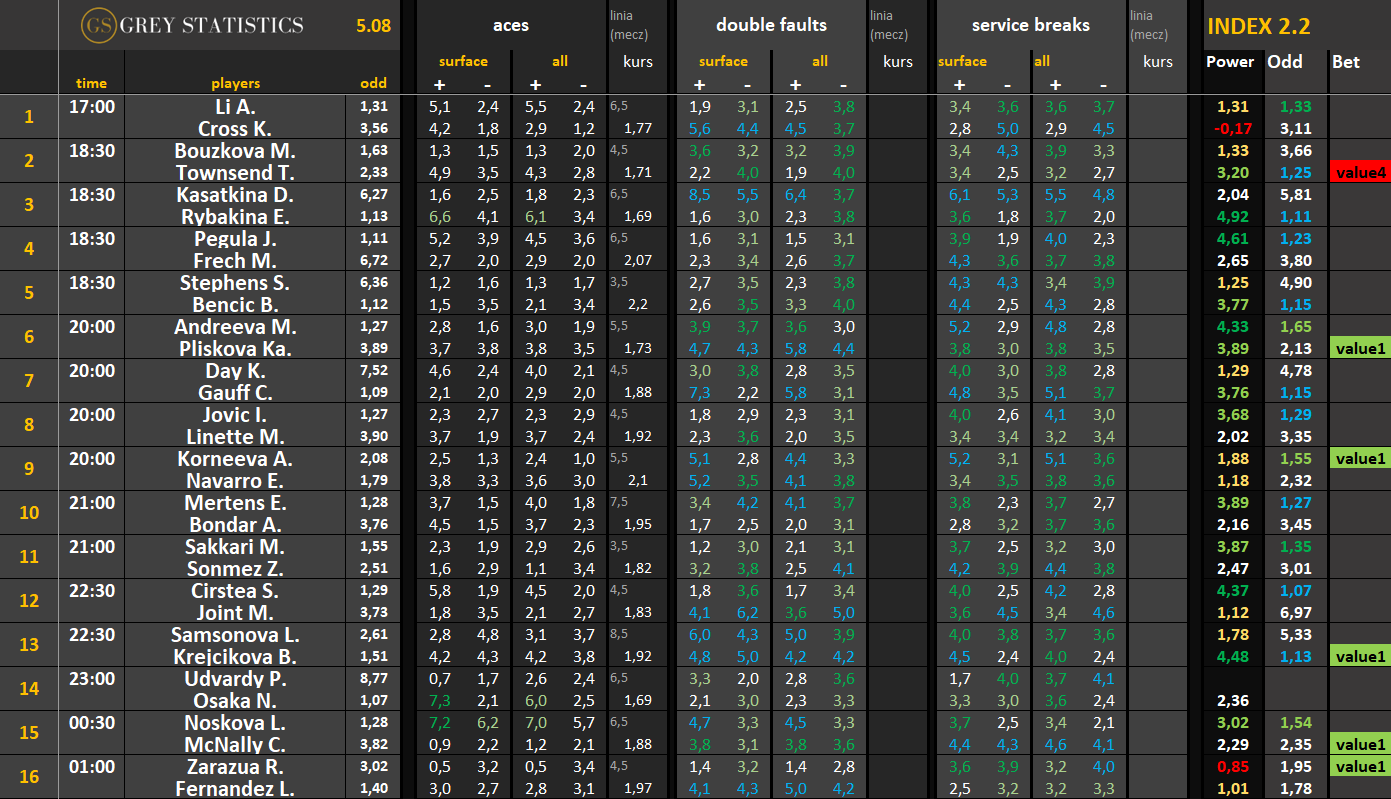Select player Stephens S.
Image resolution: width=1391 pixels, height=799 pixels.
235,282
